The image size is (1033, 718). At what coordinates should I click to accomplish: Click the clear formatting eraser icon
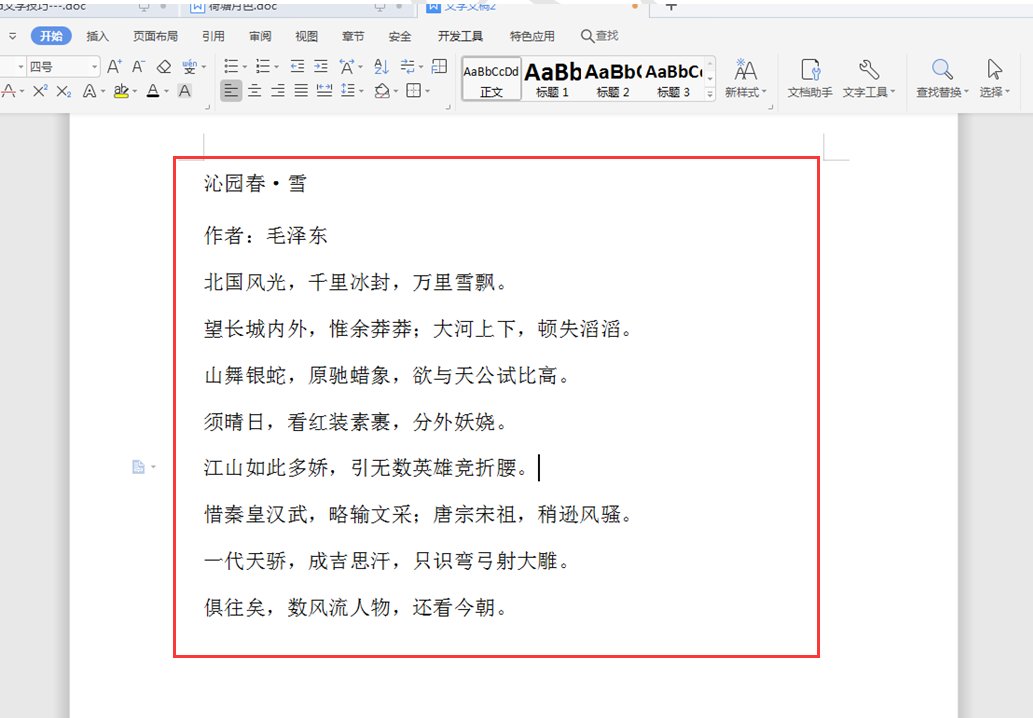click(x=162, y=66)
